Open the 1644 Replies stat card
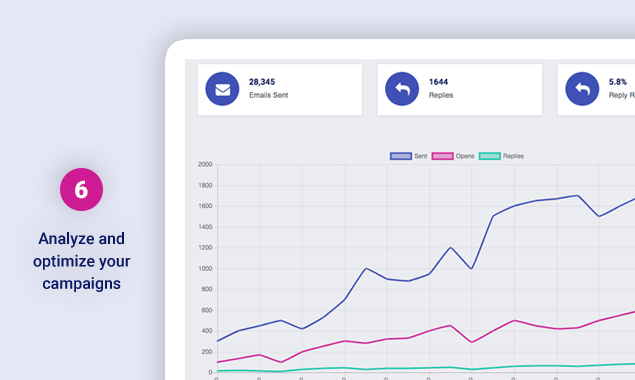635x380 pixels. 460,90
